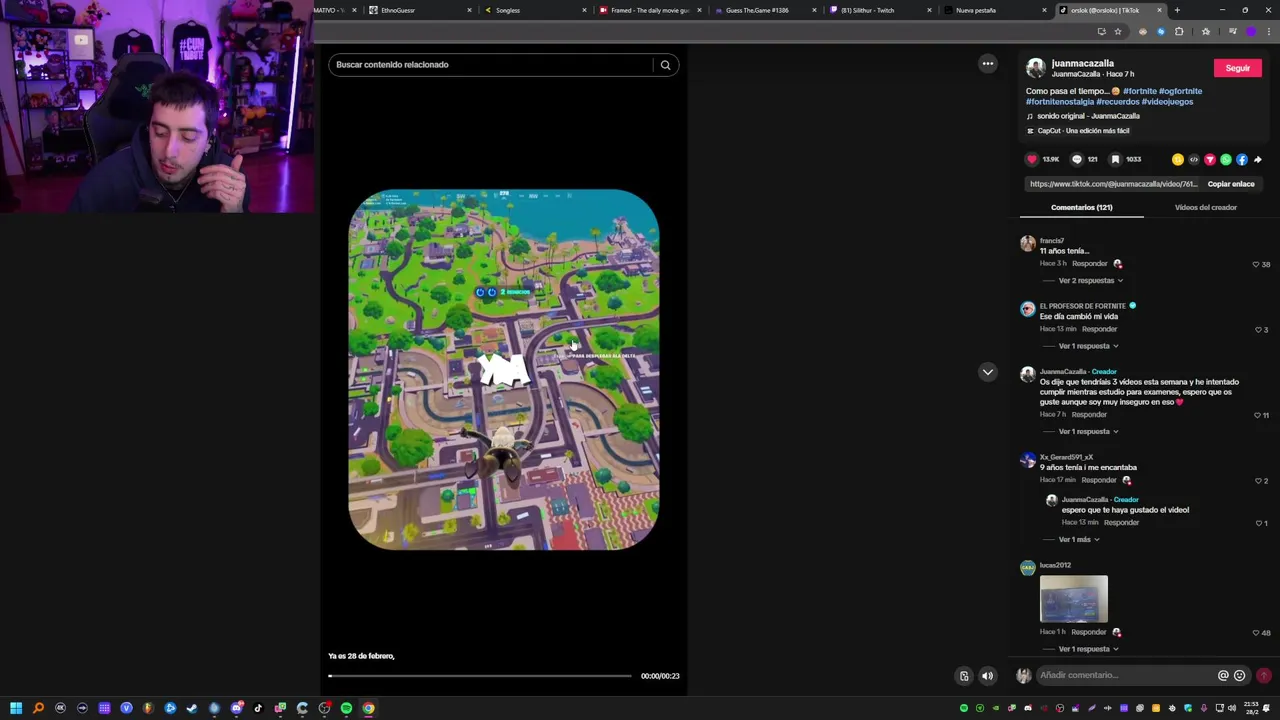The width and height of the screenshot is (1280, 720).
Task: Open Discord from the taskbar
Action: coord(236,708)
